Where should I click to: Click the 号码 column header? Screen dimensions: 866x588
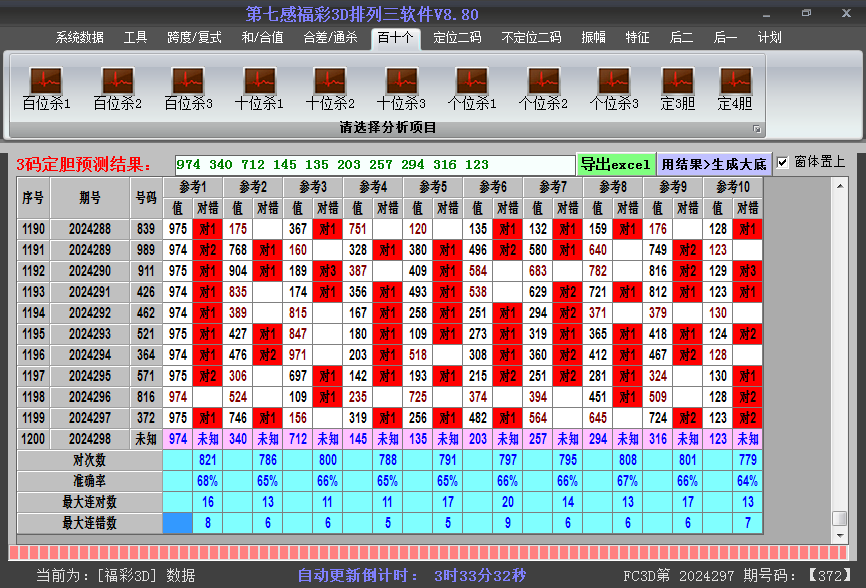146,198
